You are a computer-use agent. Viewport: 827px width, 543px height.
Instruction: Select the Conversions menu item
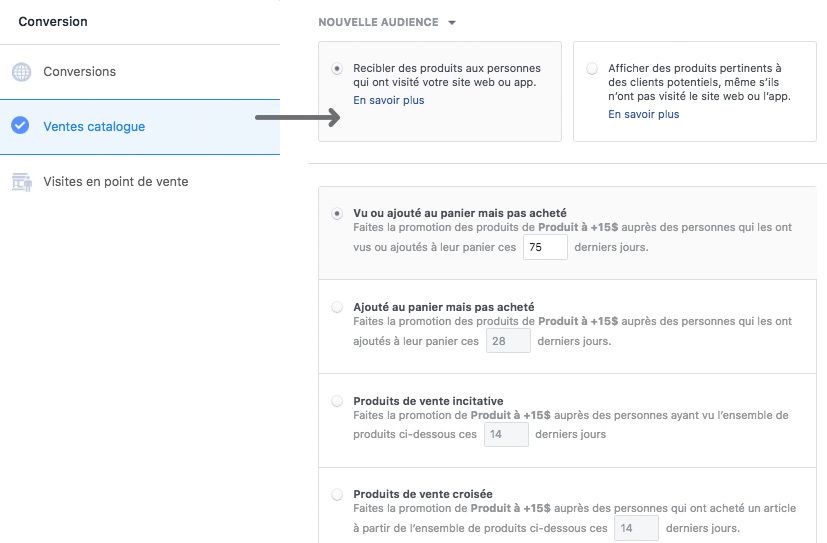point(79,72)
